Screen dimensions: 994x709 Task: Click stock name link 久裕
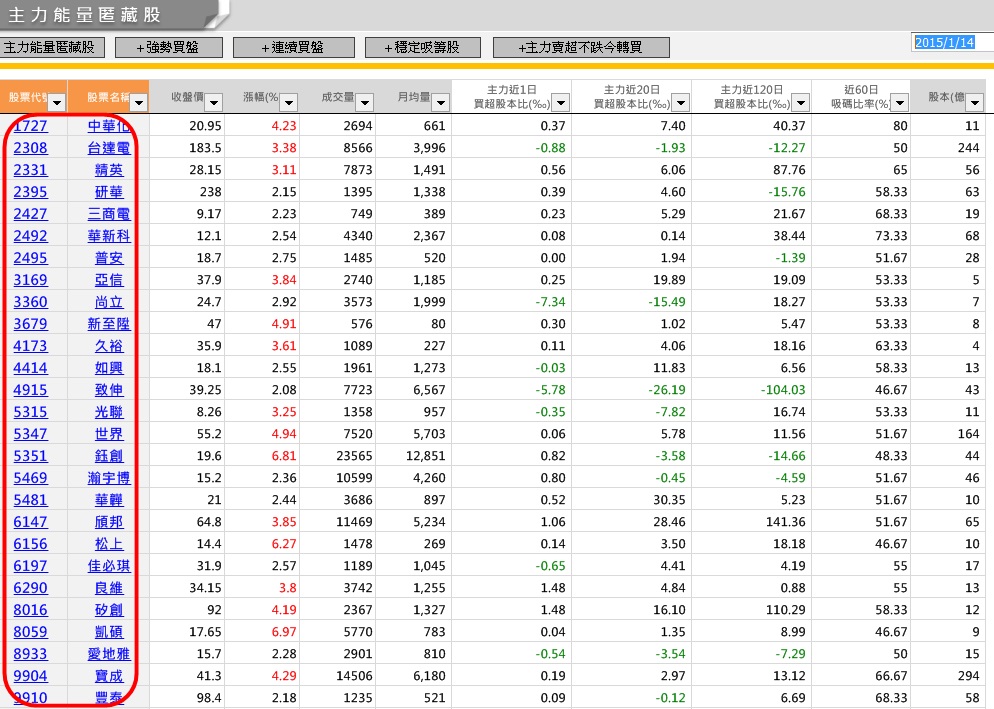[109, 346]
